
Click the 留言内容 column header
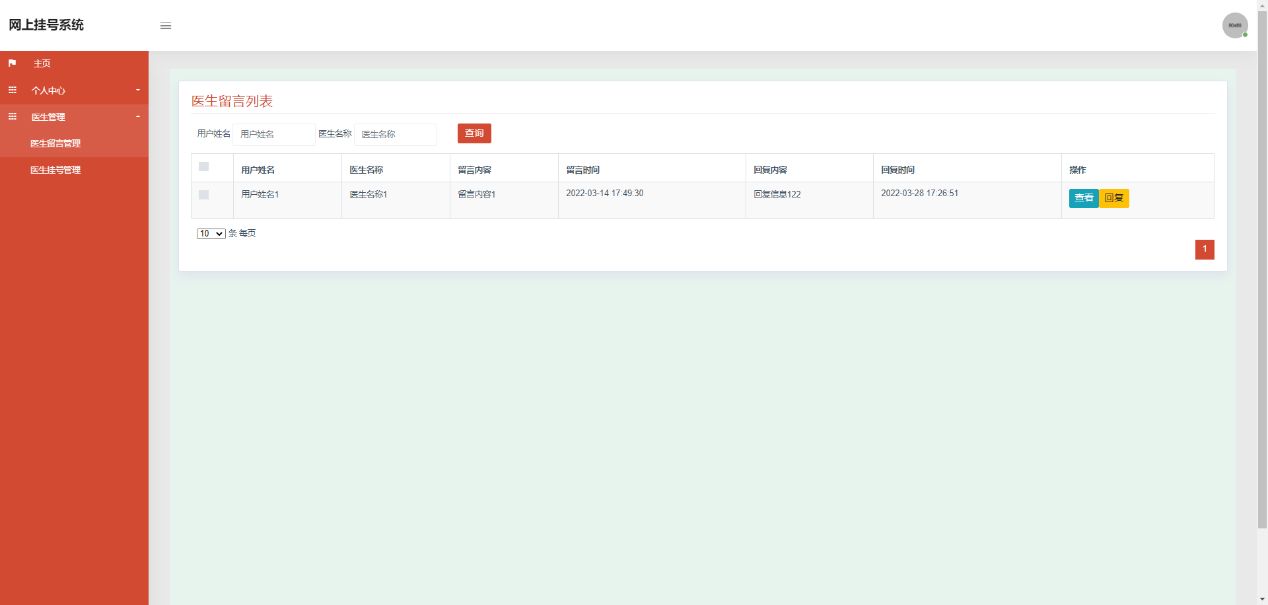click(475, 170)
